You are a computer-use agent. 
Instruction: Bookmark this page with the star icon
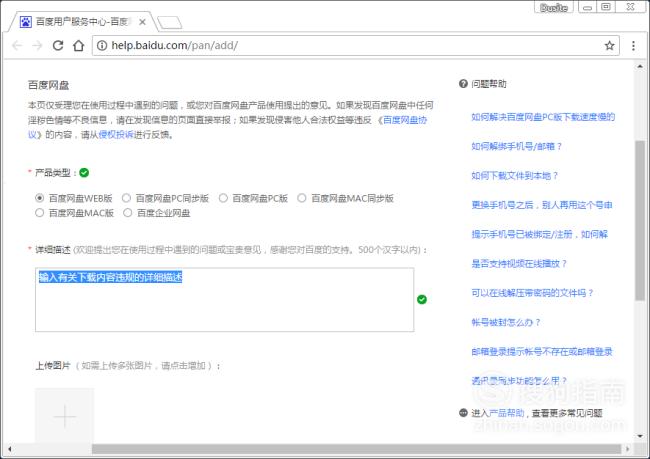[609, 45]
